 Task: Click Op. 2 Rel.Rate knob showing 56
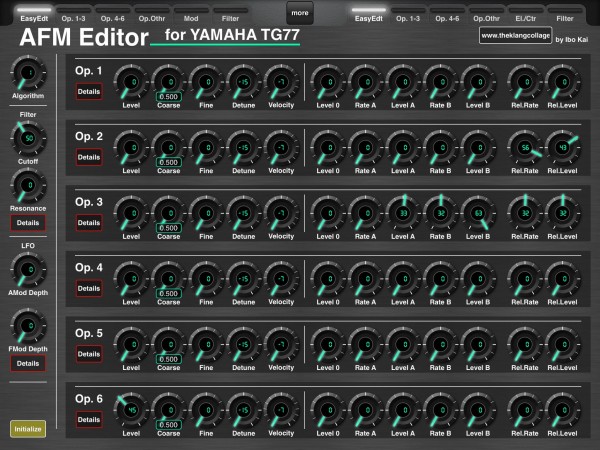click(525, 148)
